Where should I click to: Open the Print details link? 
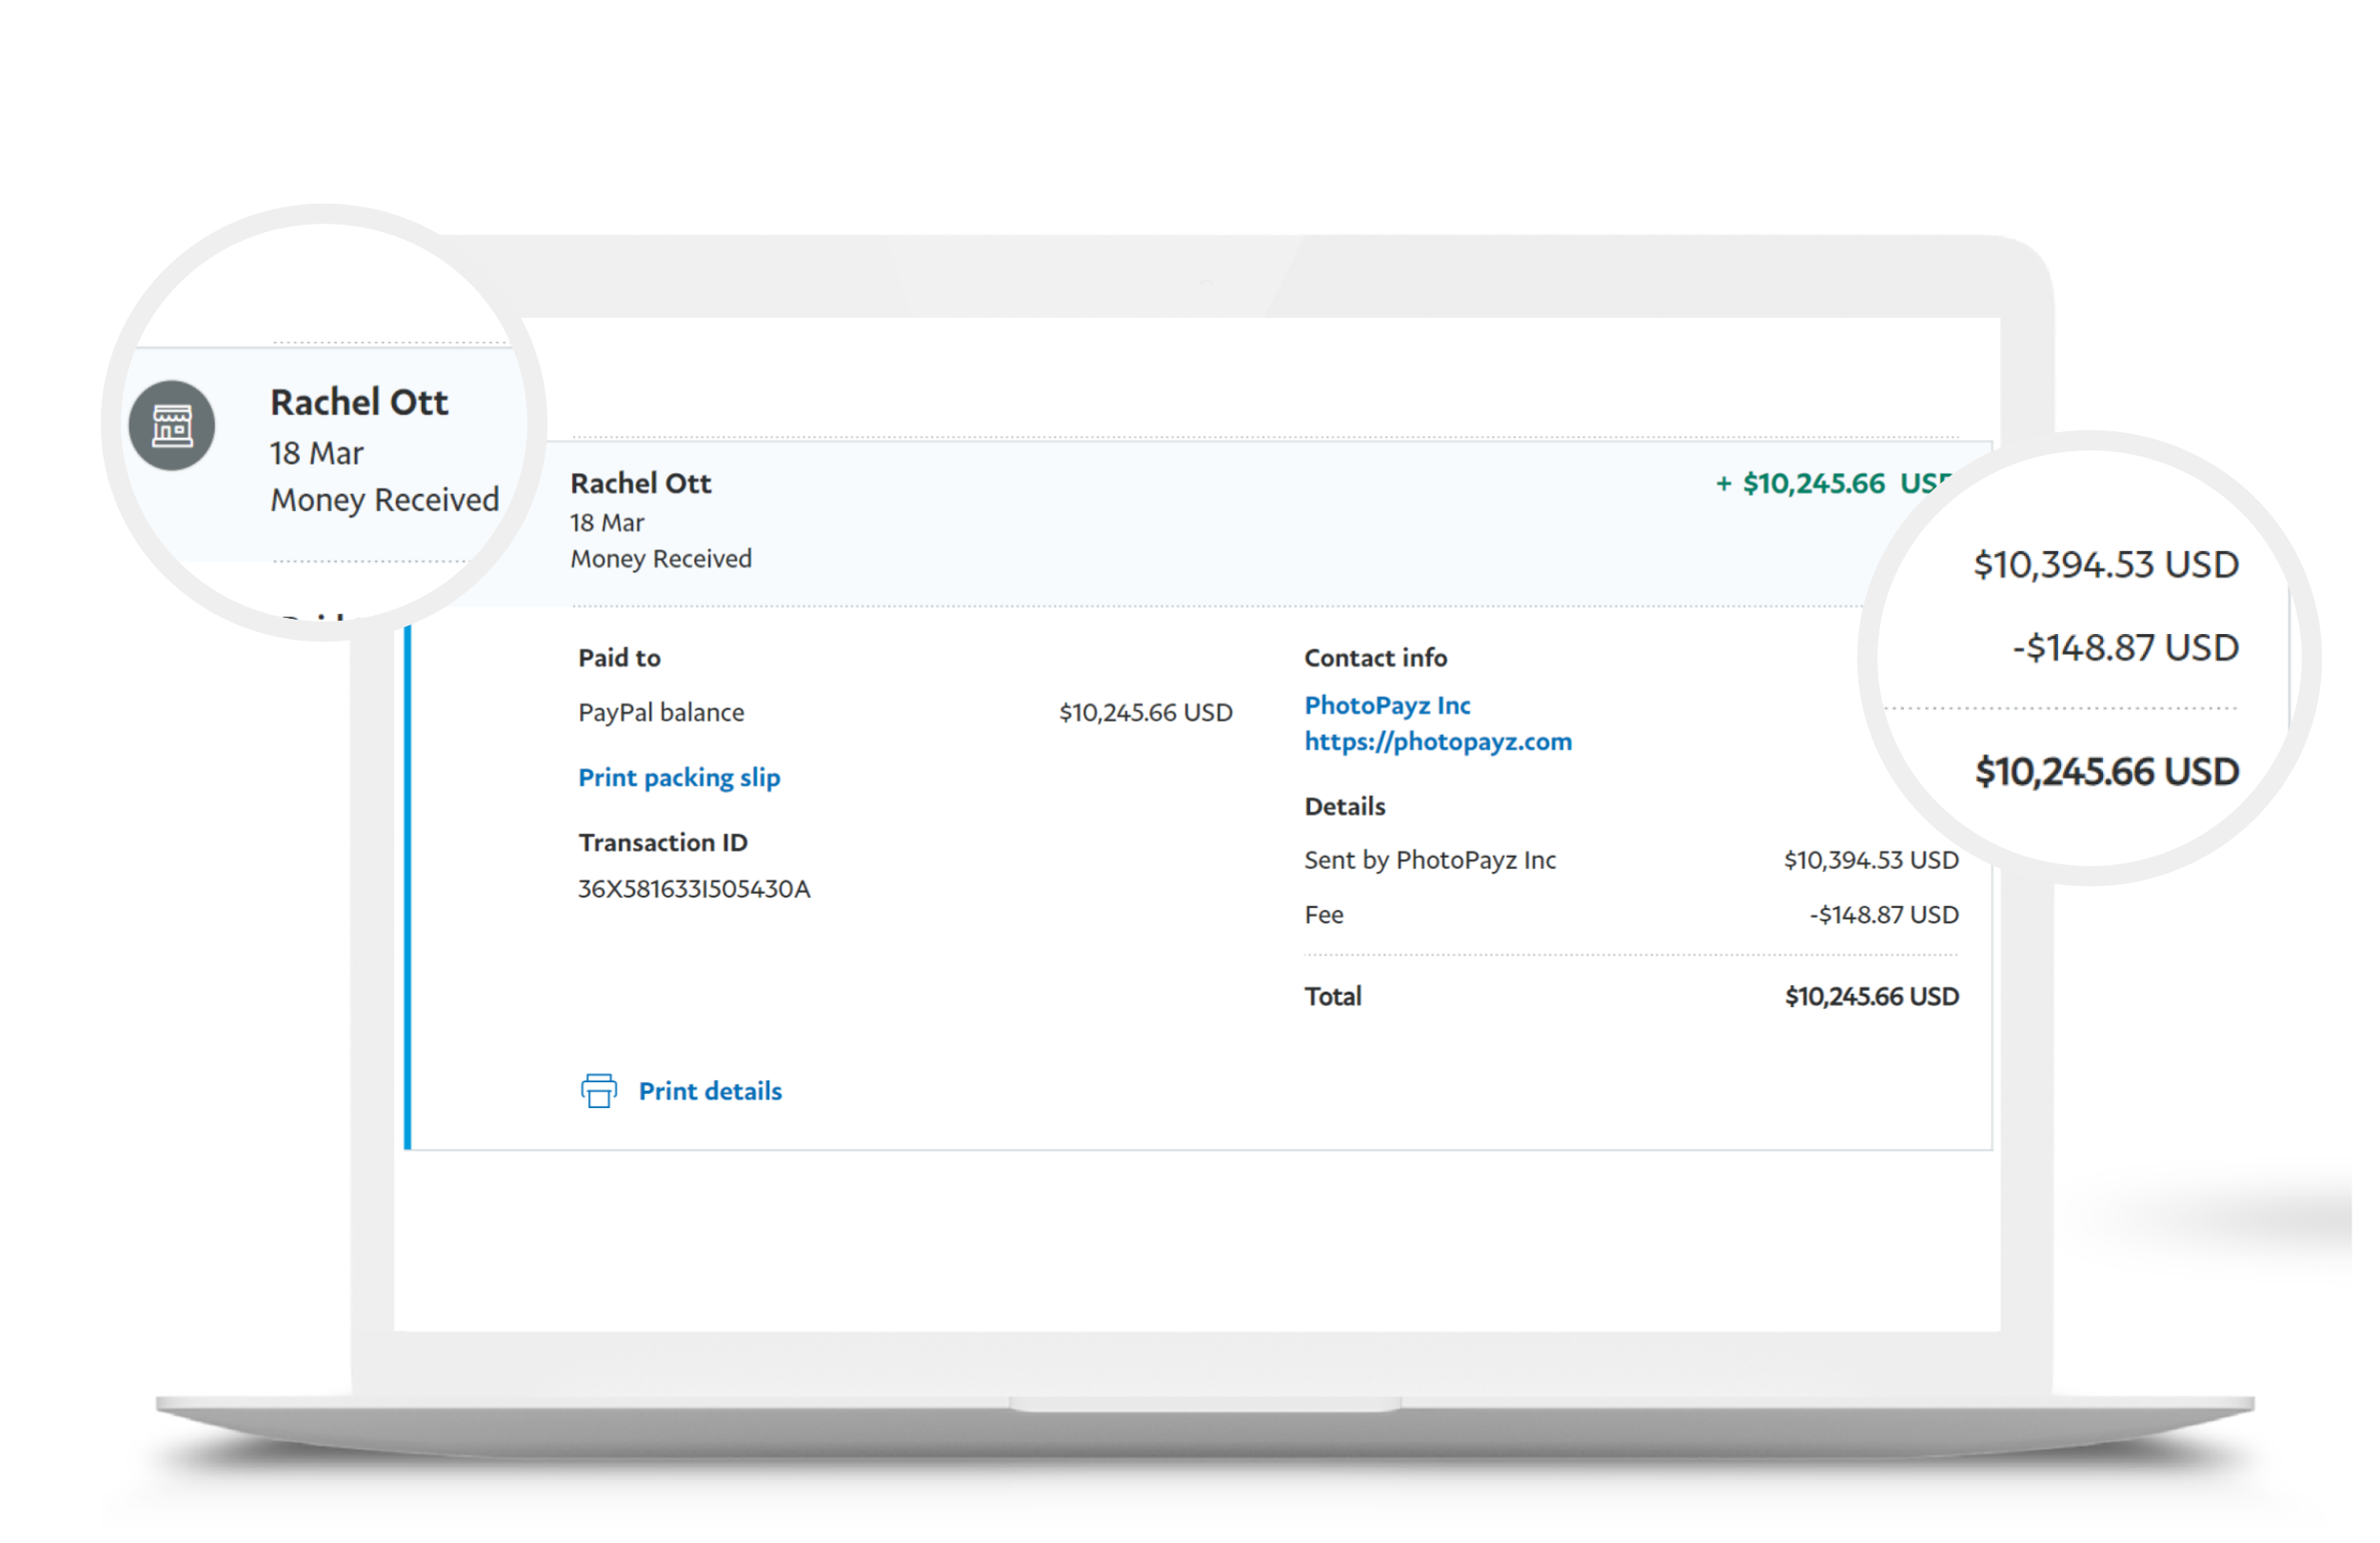[709, 1091]
